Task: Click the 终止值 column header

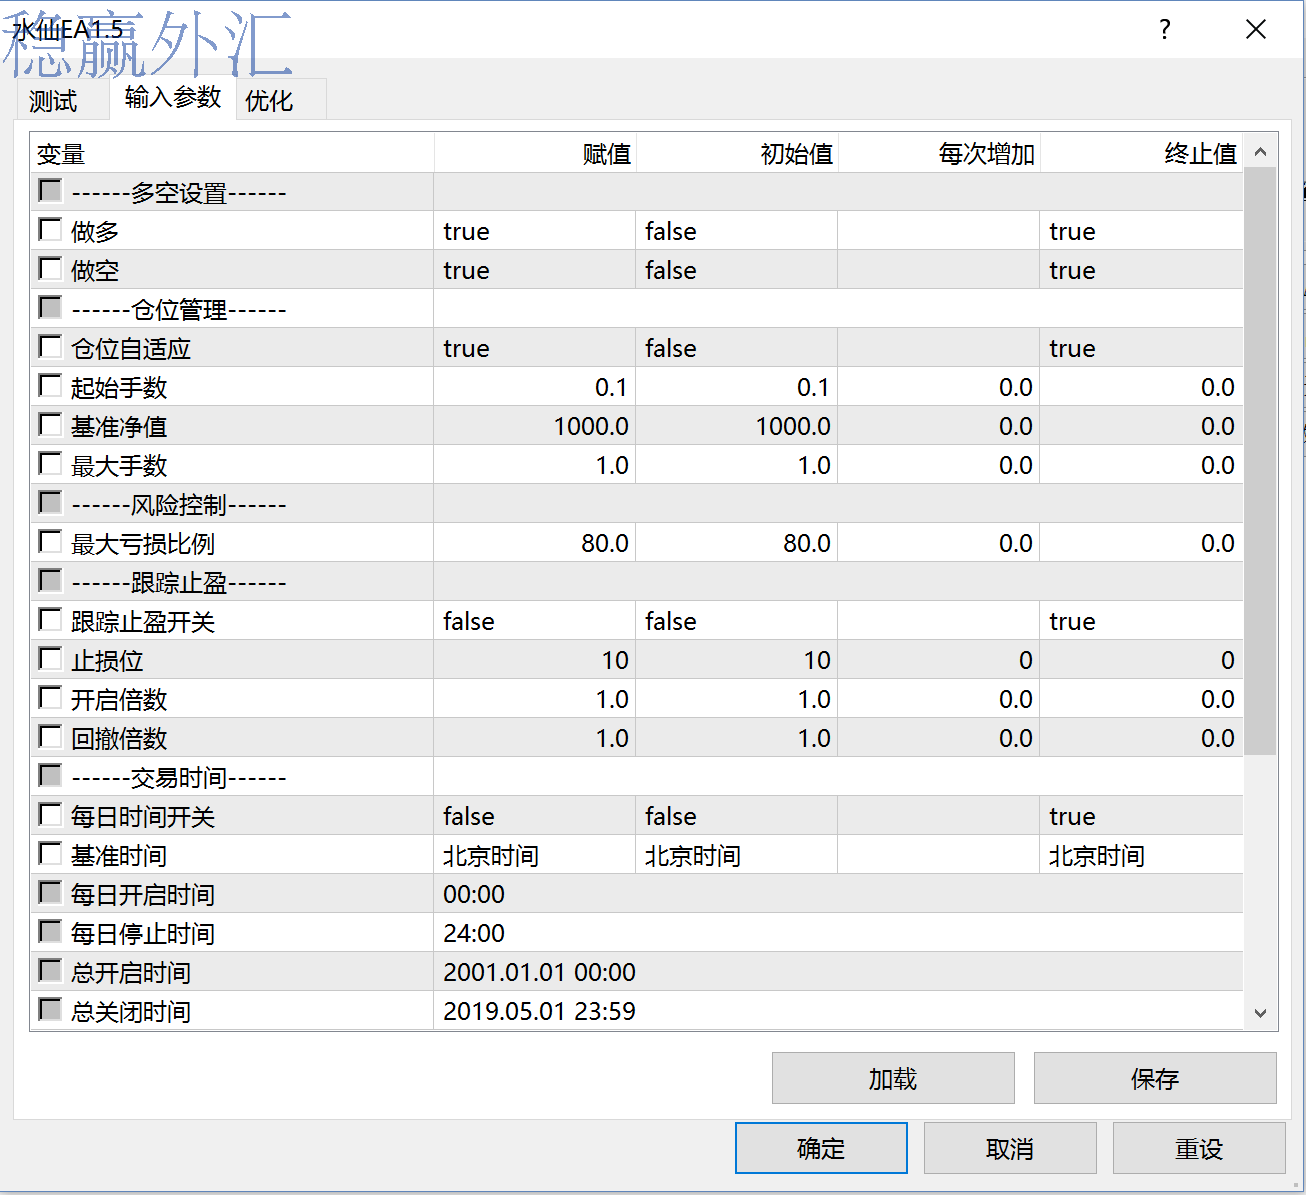Action: pyautogui.click(x=1142, y=153)
